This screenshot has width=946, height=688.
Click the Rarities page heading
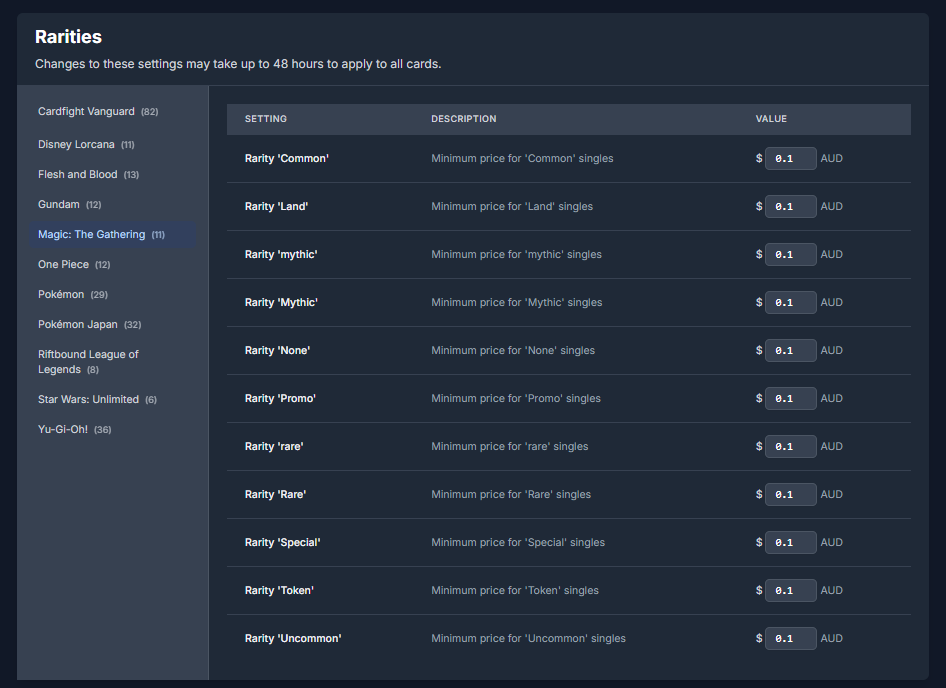click(x=68, y=37)
